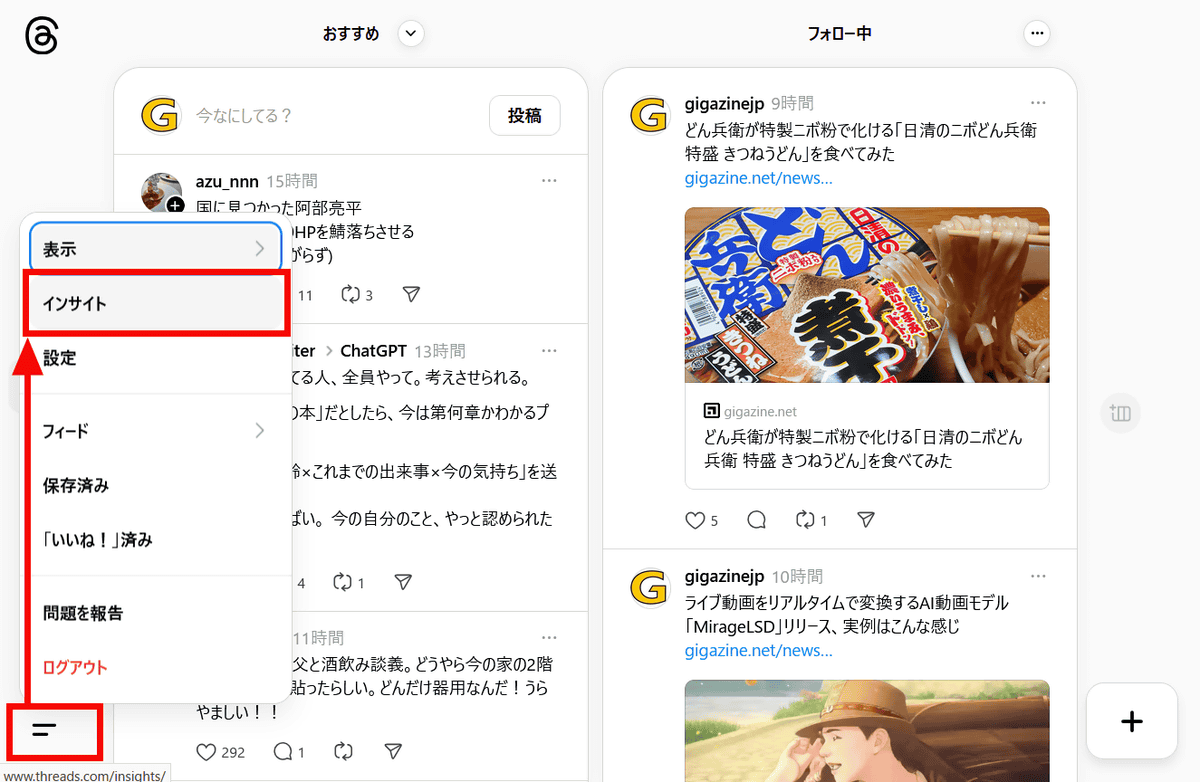Screen dimensions: 1200x782
Task: Follow azu_nnn via the plus badge
Action: click(x=176, y=205)
